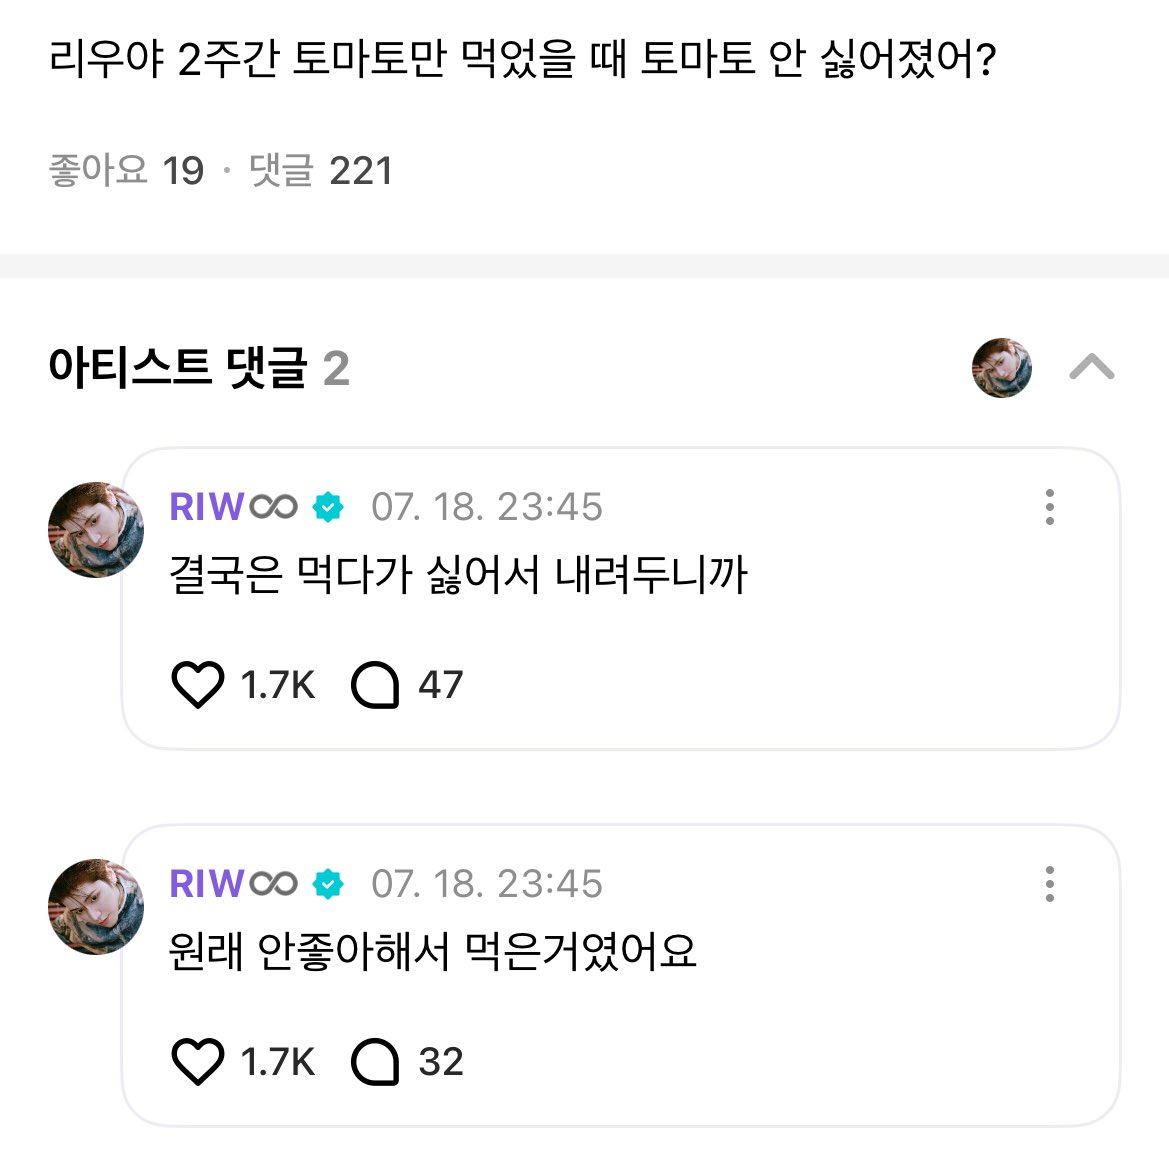This screenshot has height=1150, width=1169.
Task: Tap the verified badge on first comment
Action: pyautogui.click(x=328, y=507)
